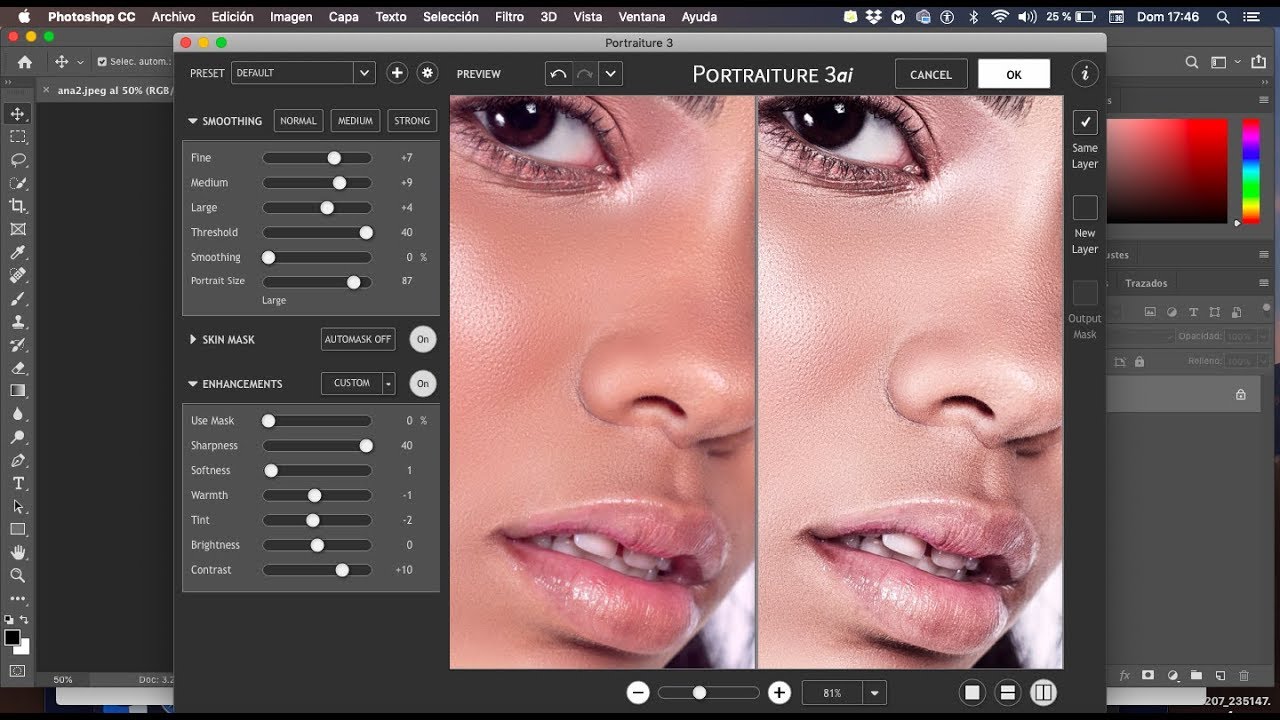
Task: Select the Zoom tool in Photoshop toolbar
Action: (x=18, y=575)
